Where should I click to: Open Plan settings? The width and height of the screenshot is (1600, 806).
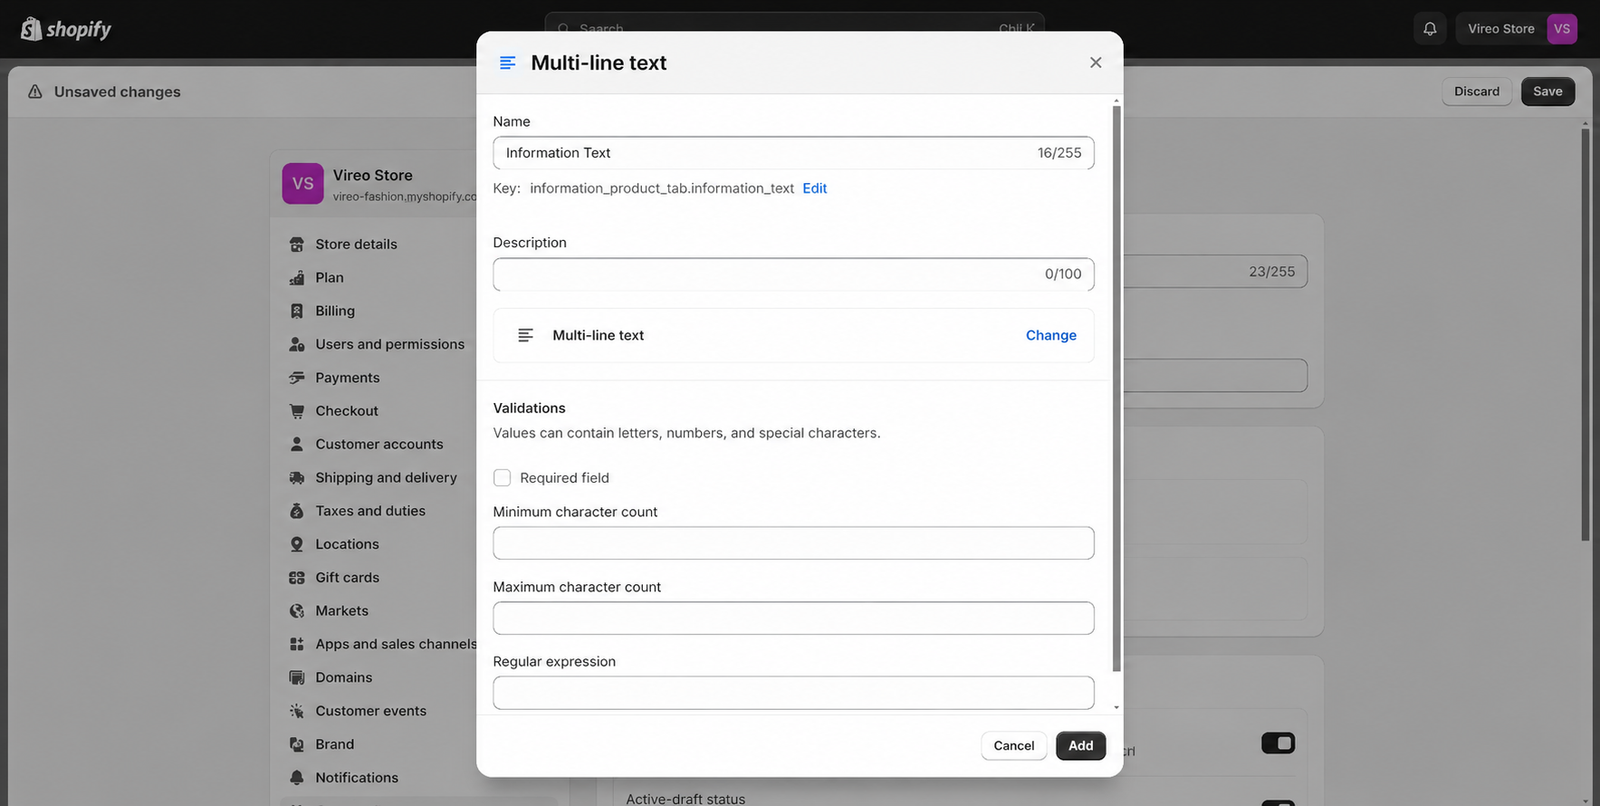pyautogui.click(x=329, y=278)
